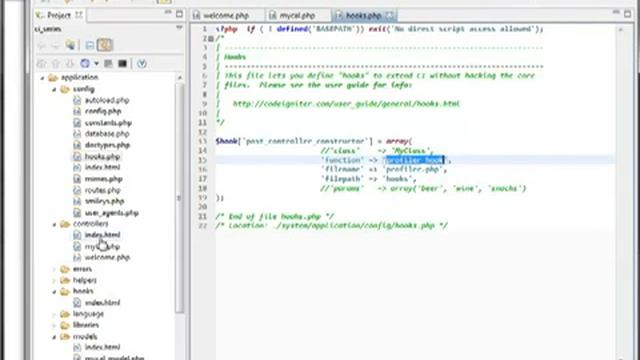
Task: Click the go-up folder icon in Project toolbar
Action: [x=70, y=45]
